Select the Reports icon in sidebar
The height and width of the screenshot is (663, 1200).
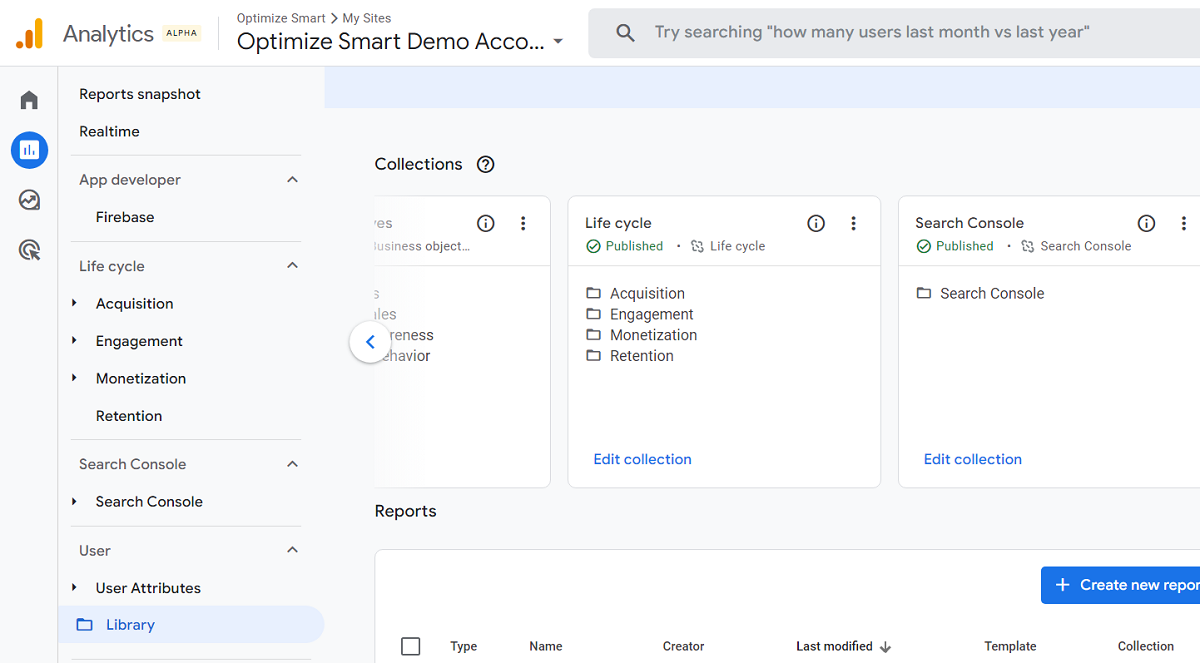pyautogui.click(x=28, y=150)
